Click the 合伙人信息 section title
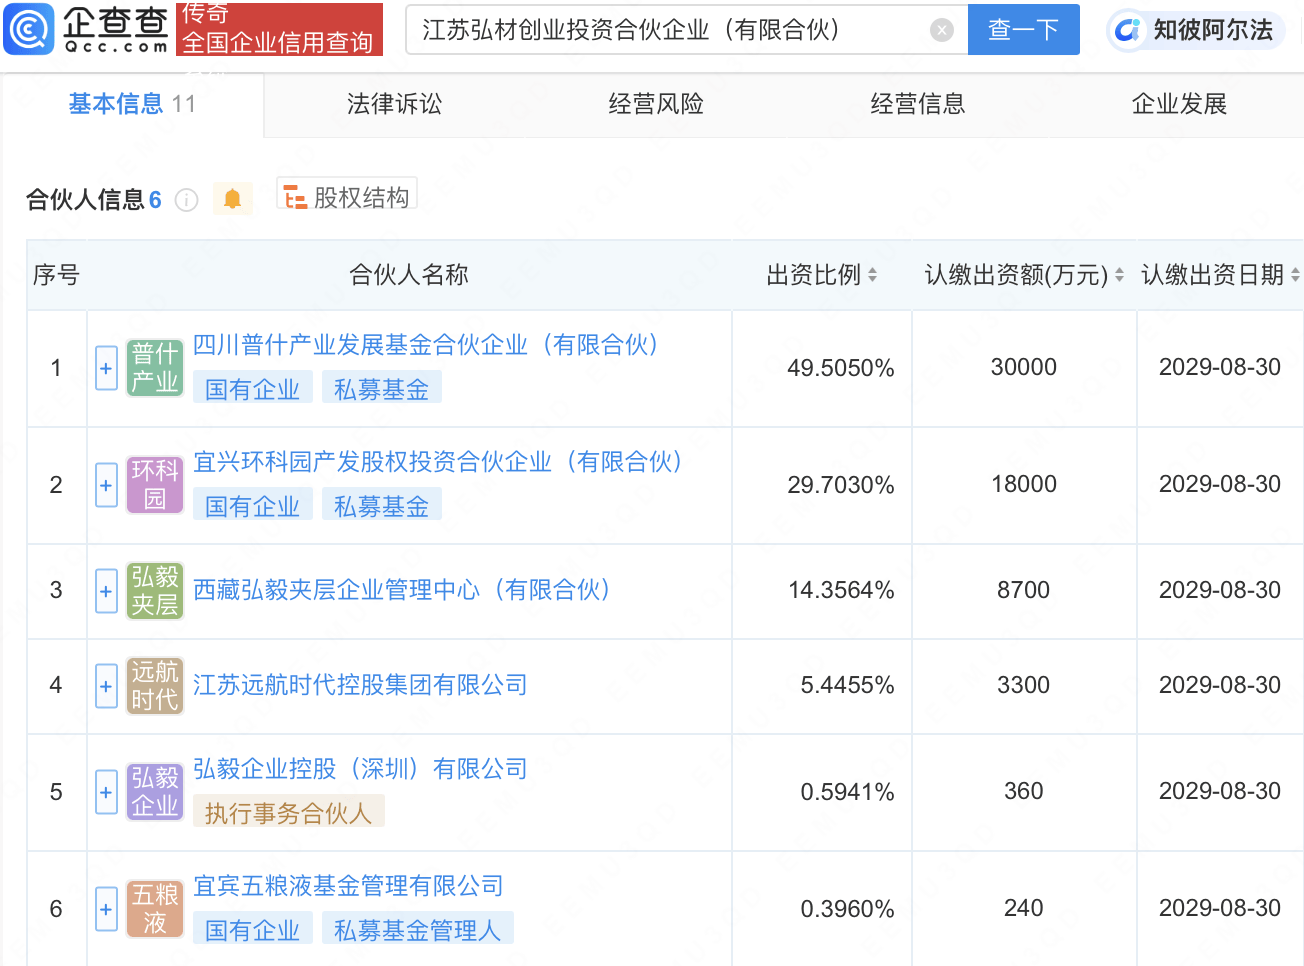 point(85,200)
